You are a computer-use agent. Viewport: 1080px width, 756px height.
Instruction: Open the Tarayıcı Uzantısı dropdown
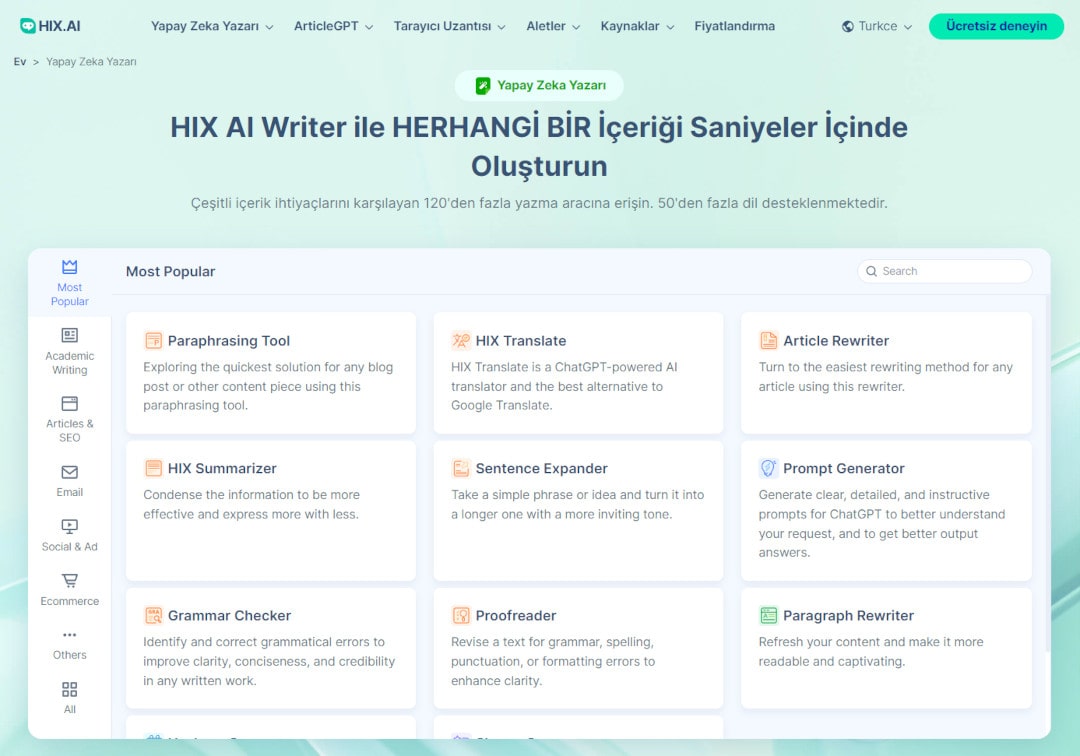pyautogui.click(x=449, y=26)
